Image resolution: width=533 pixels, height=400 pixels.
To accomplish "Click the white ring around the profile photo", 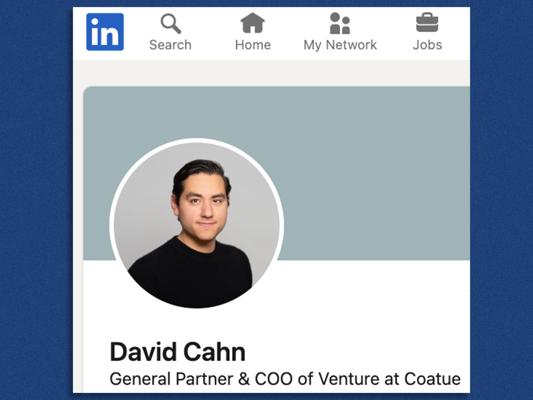I will 197,140.
